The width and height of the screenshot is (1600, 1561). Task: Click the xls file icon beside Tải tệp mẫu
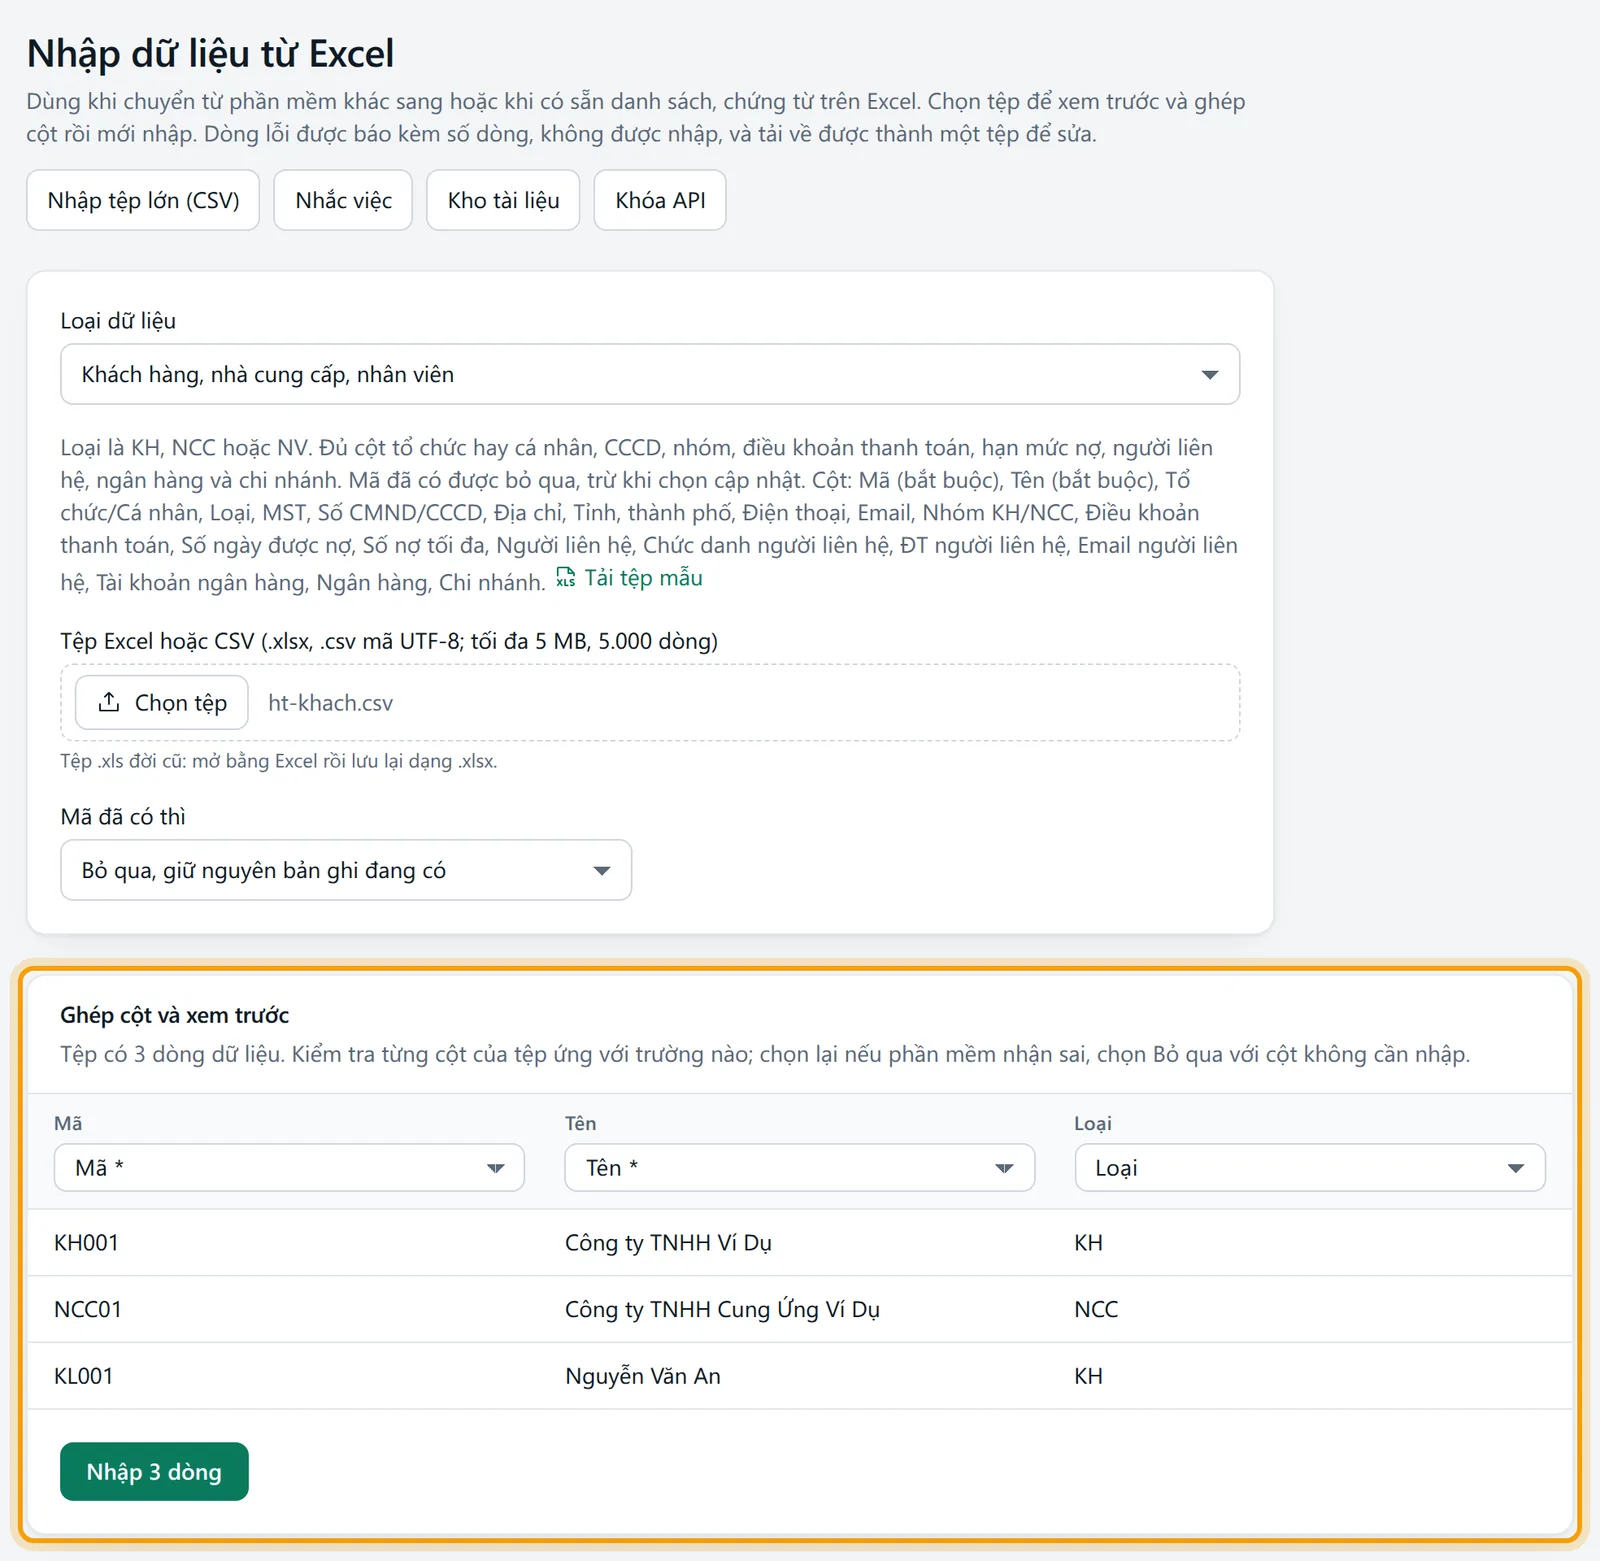coord(566,577)
